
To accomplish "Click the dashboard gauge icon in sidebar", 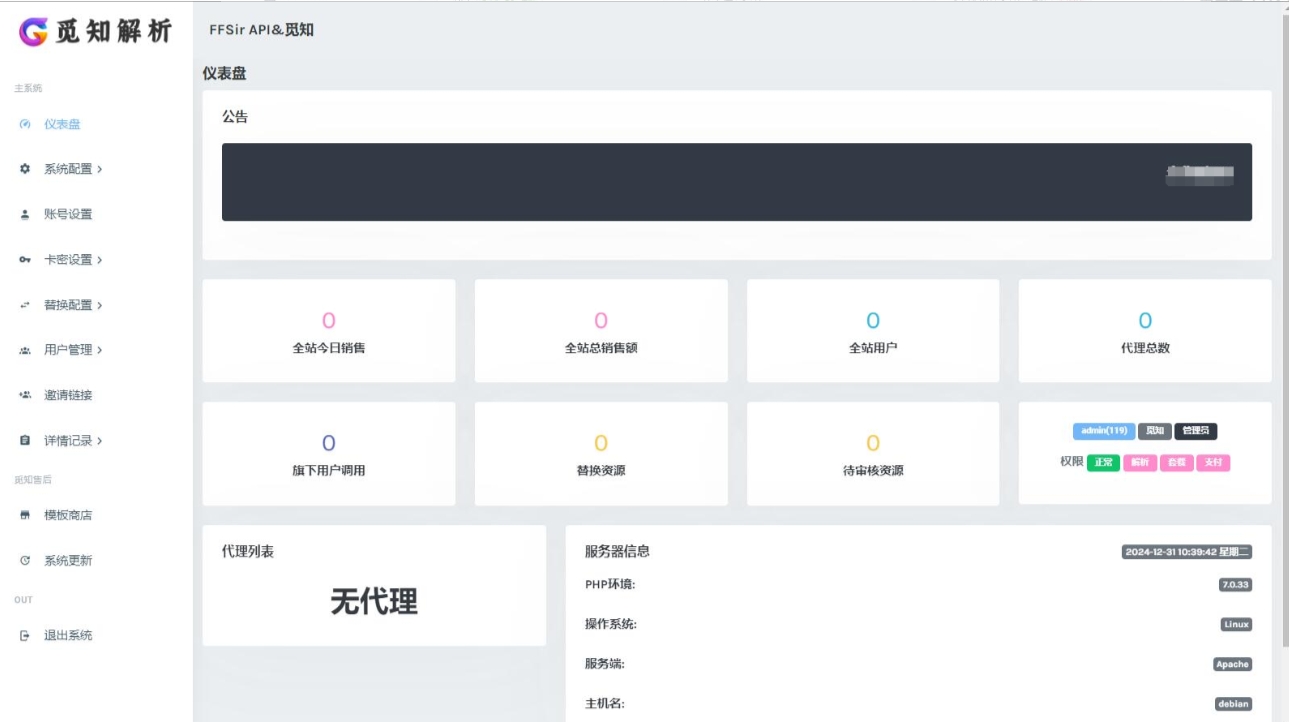I will (25, 125).
